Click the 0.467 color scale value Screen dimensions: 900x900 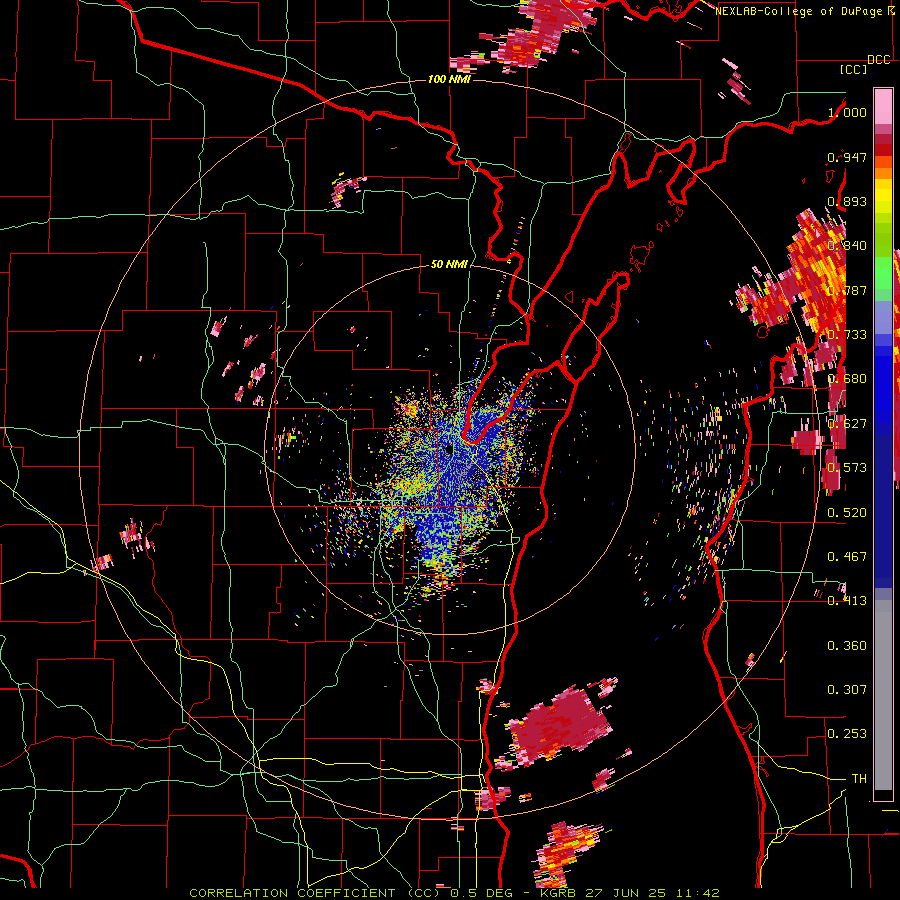[x=847, y=557]
